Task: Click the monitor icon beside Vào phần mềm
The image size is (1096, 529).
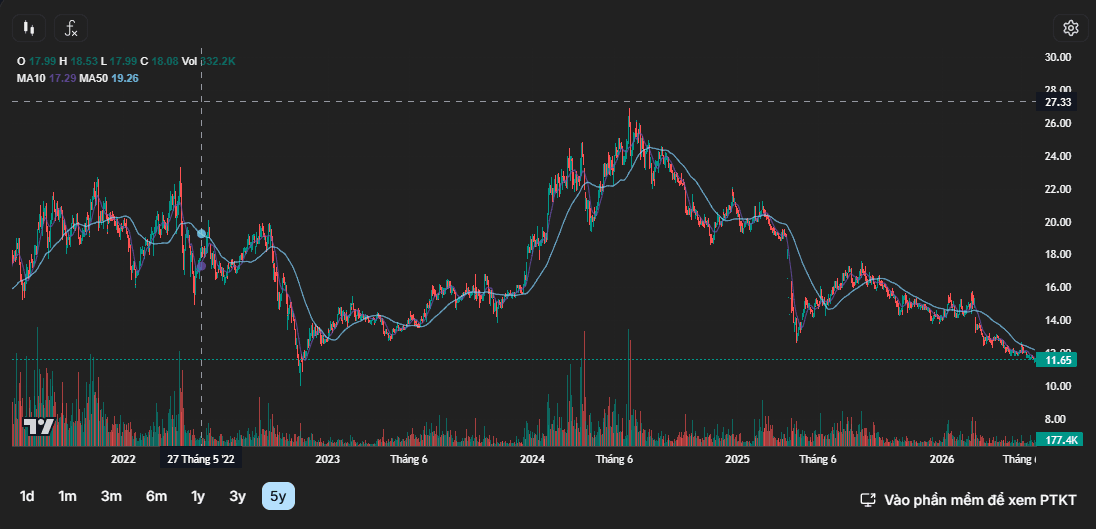Action: 867,500
